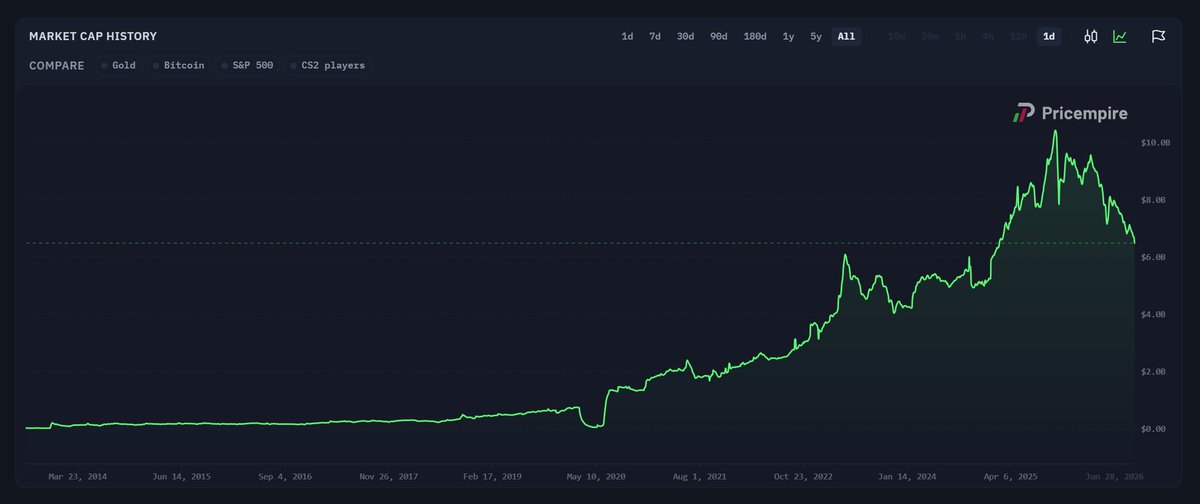Choose the 30d time range

(685, 37)
